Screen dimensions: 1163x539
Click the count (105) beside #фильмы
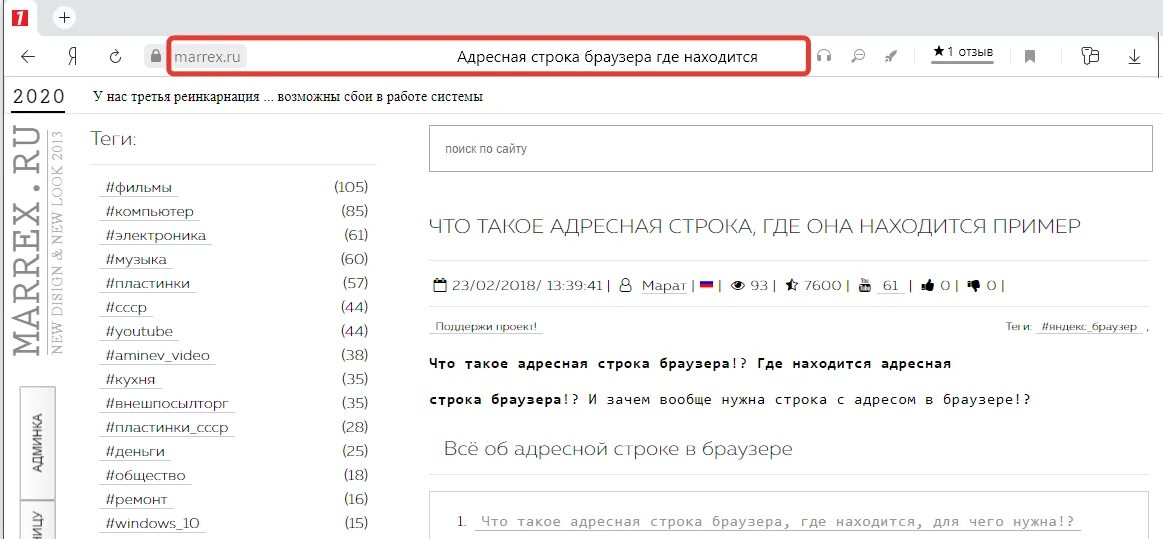351,187
